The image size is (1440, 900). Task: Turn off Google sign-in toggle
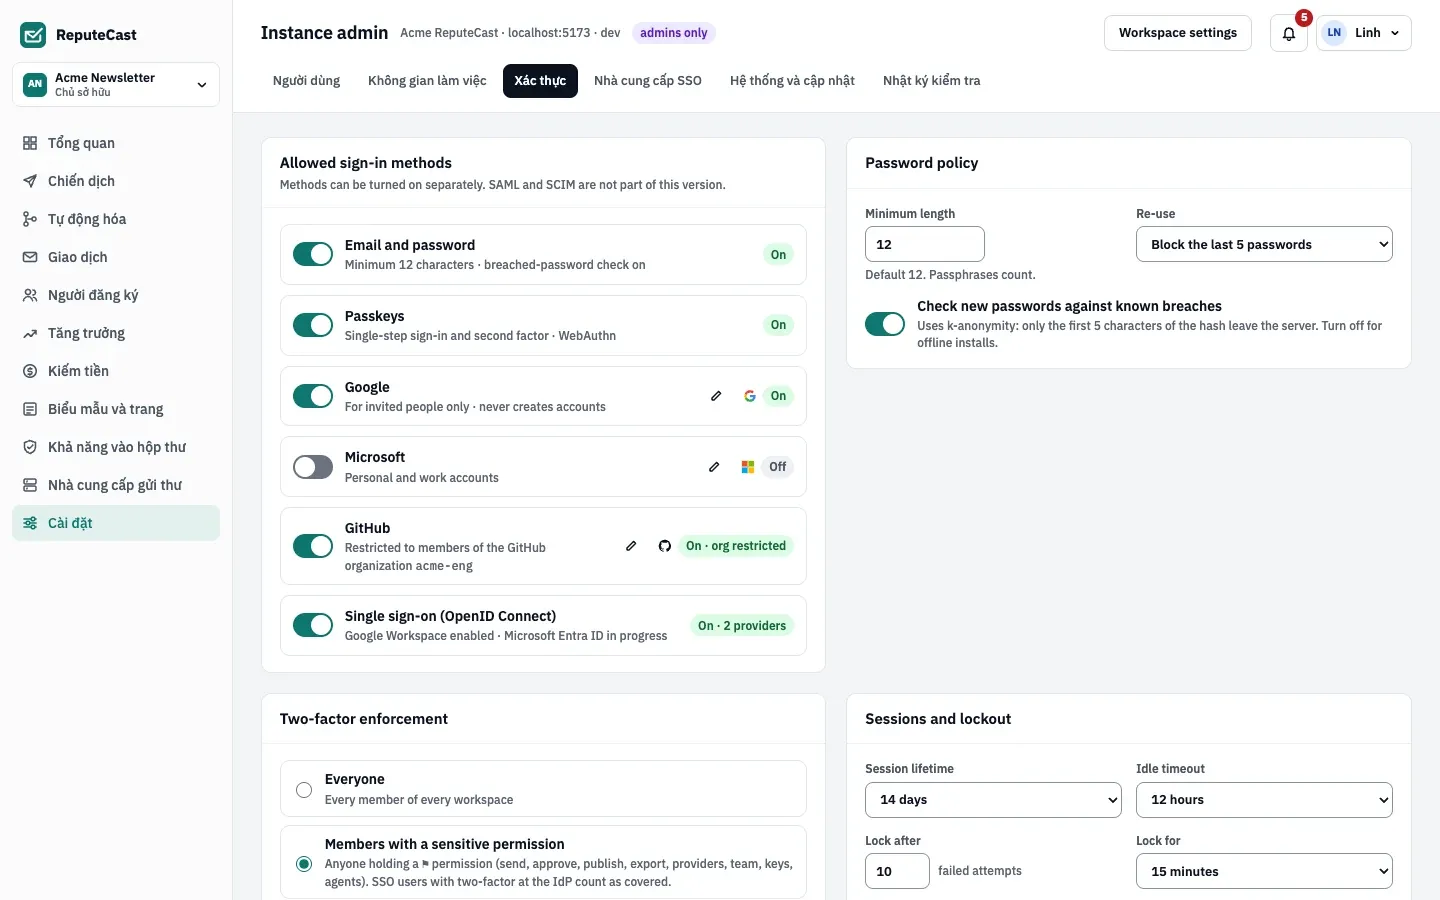tap(313, 396)
